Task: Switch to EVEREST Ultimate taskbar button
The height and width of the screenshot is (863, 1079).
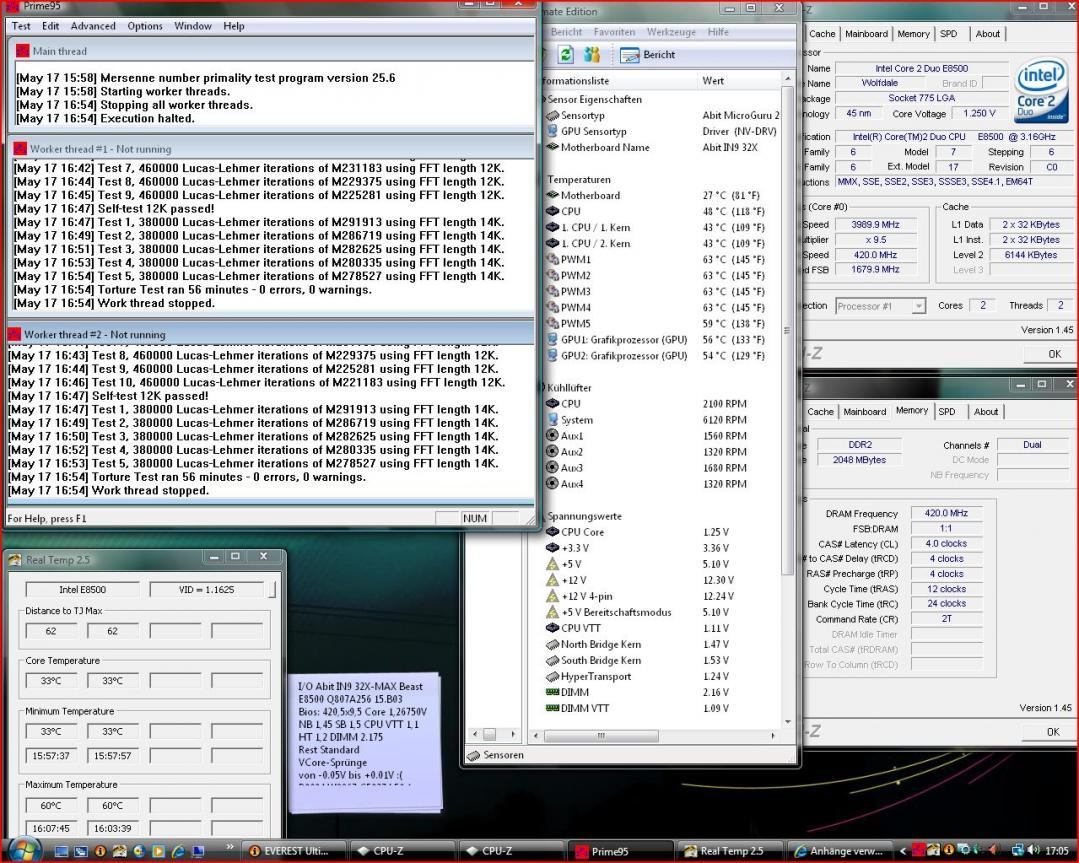Action: [293, 851]
